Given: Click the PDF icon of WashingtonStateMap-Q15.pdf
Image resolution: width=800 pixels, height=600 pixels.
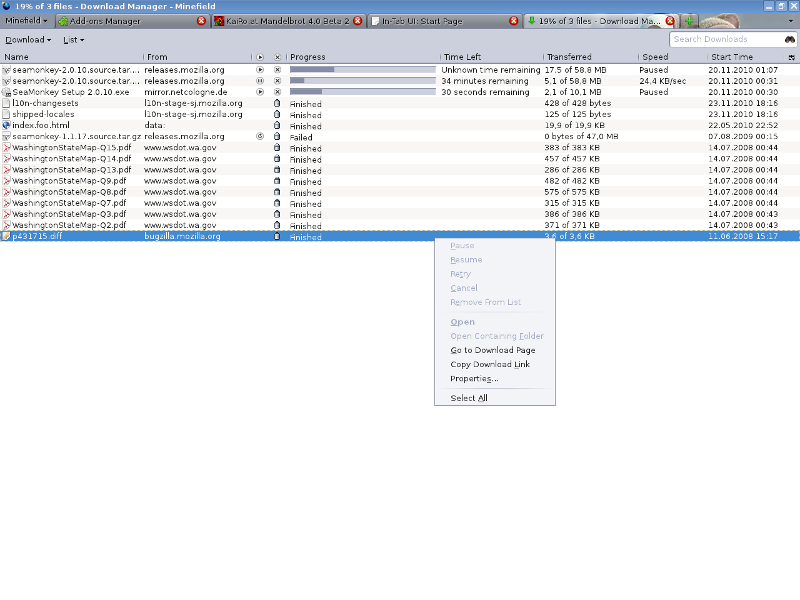Looking at the screenshot, I should pos(8,147).
